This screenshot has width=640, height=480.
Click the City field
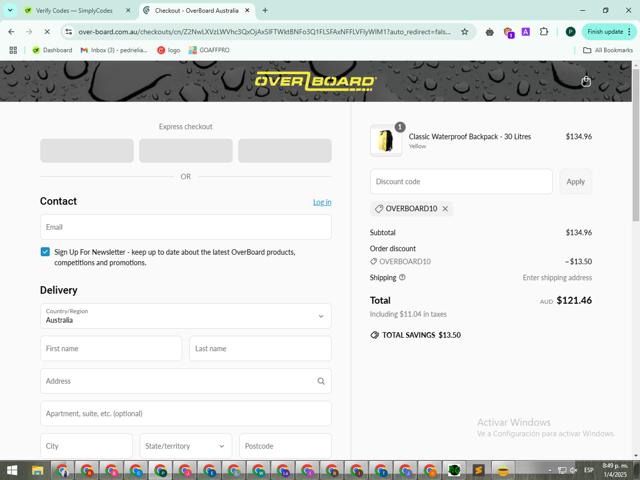click(86, 446)
